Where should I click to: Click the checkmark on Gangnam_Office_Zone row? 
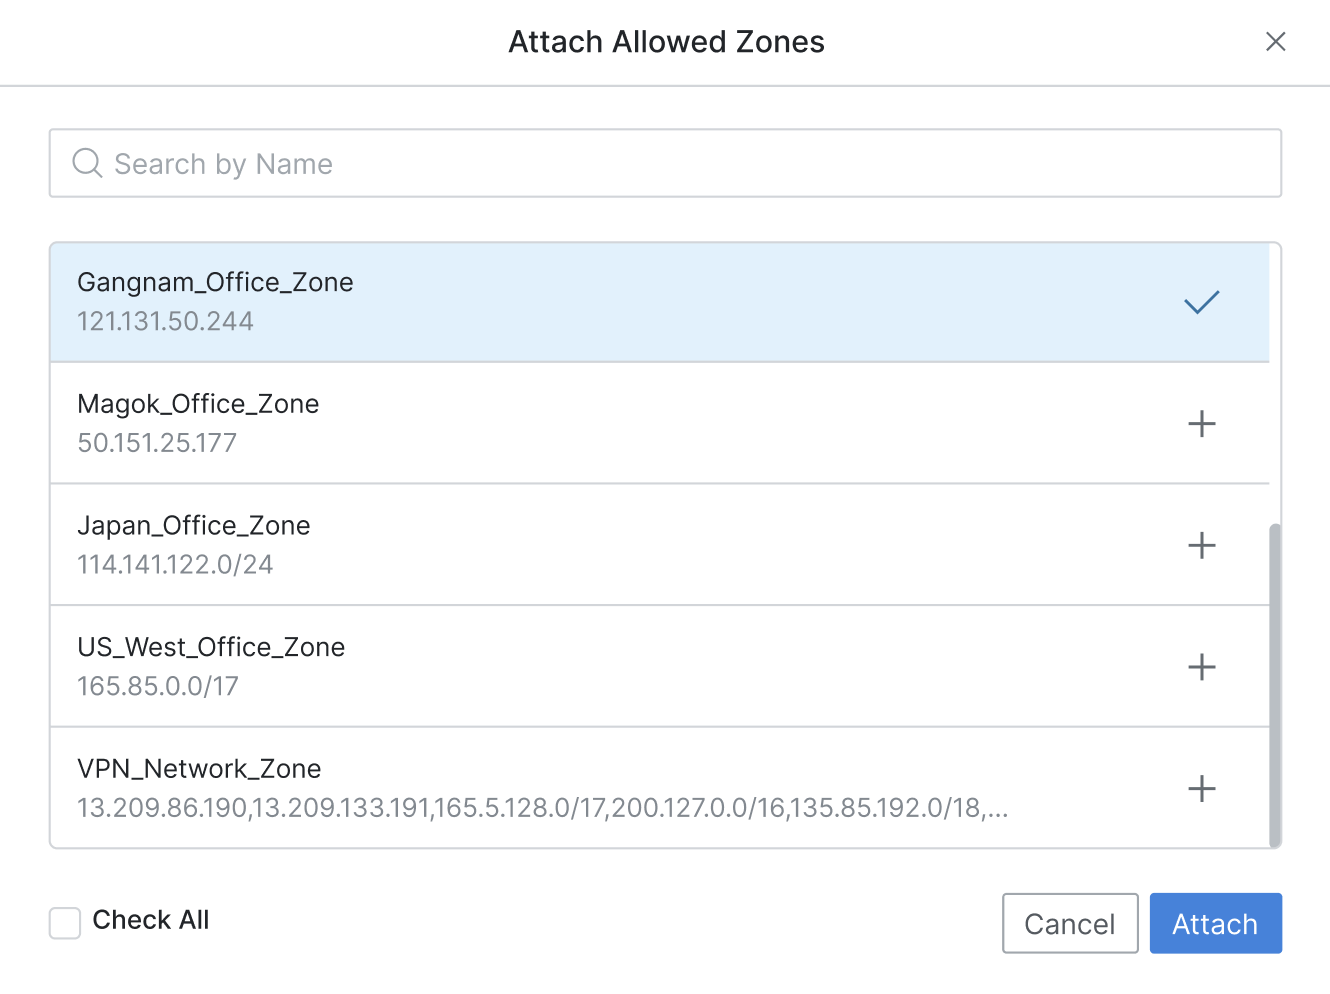(1201, 302)
